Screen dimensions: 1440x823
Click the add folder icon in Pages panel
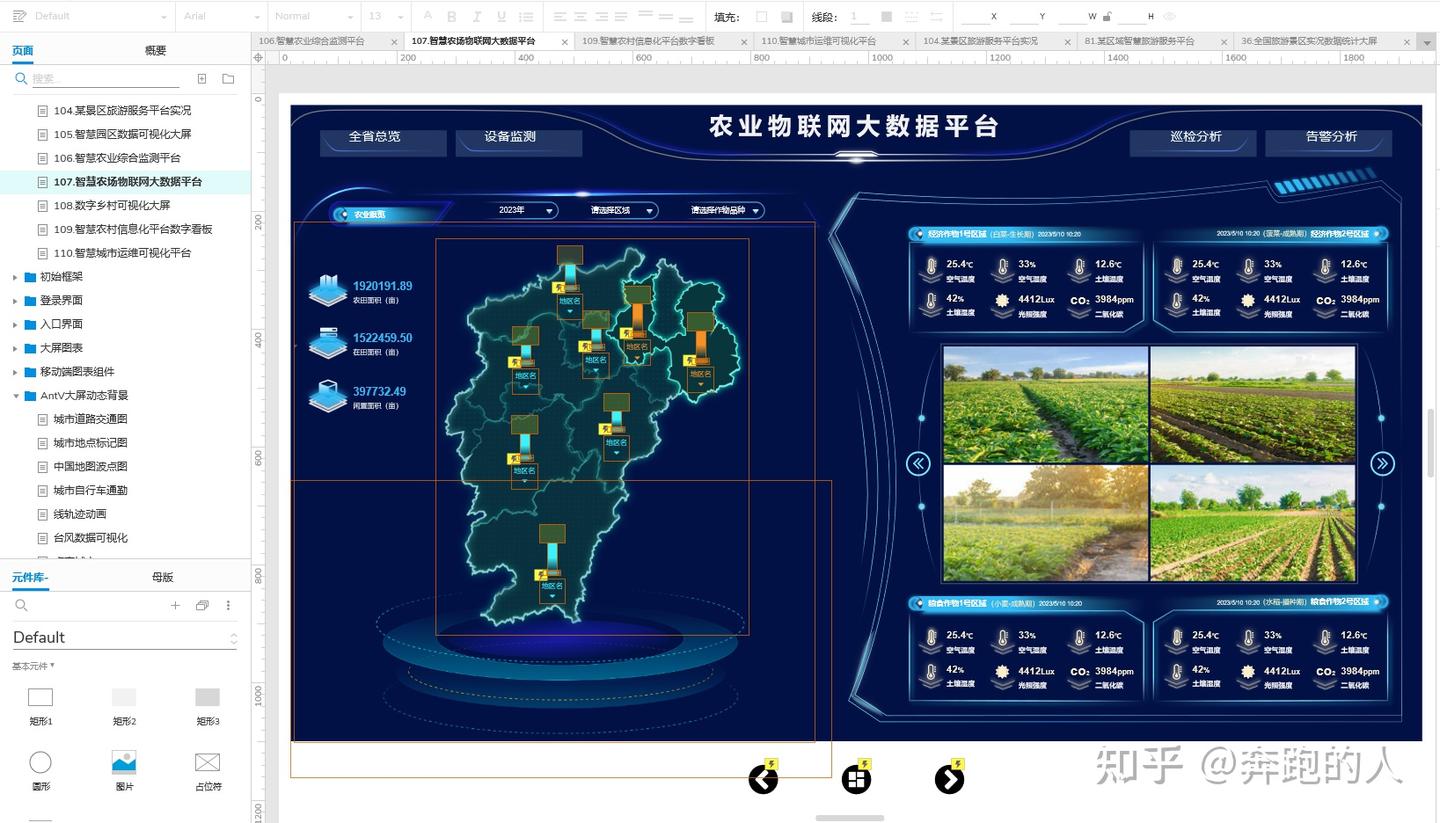[x=228, y=79]
